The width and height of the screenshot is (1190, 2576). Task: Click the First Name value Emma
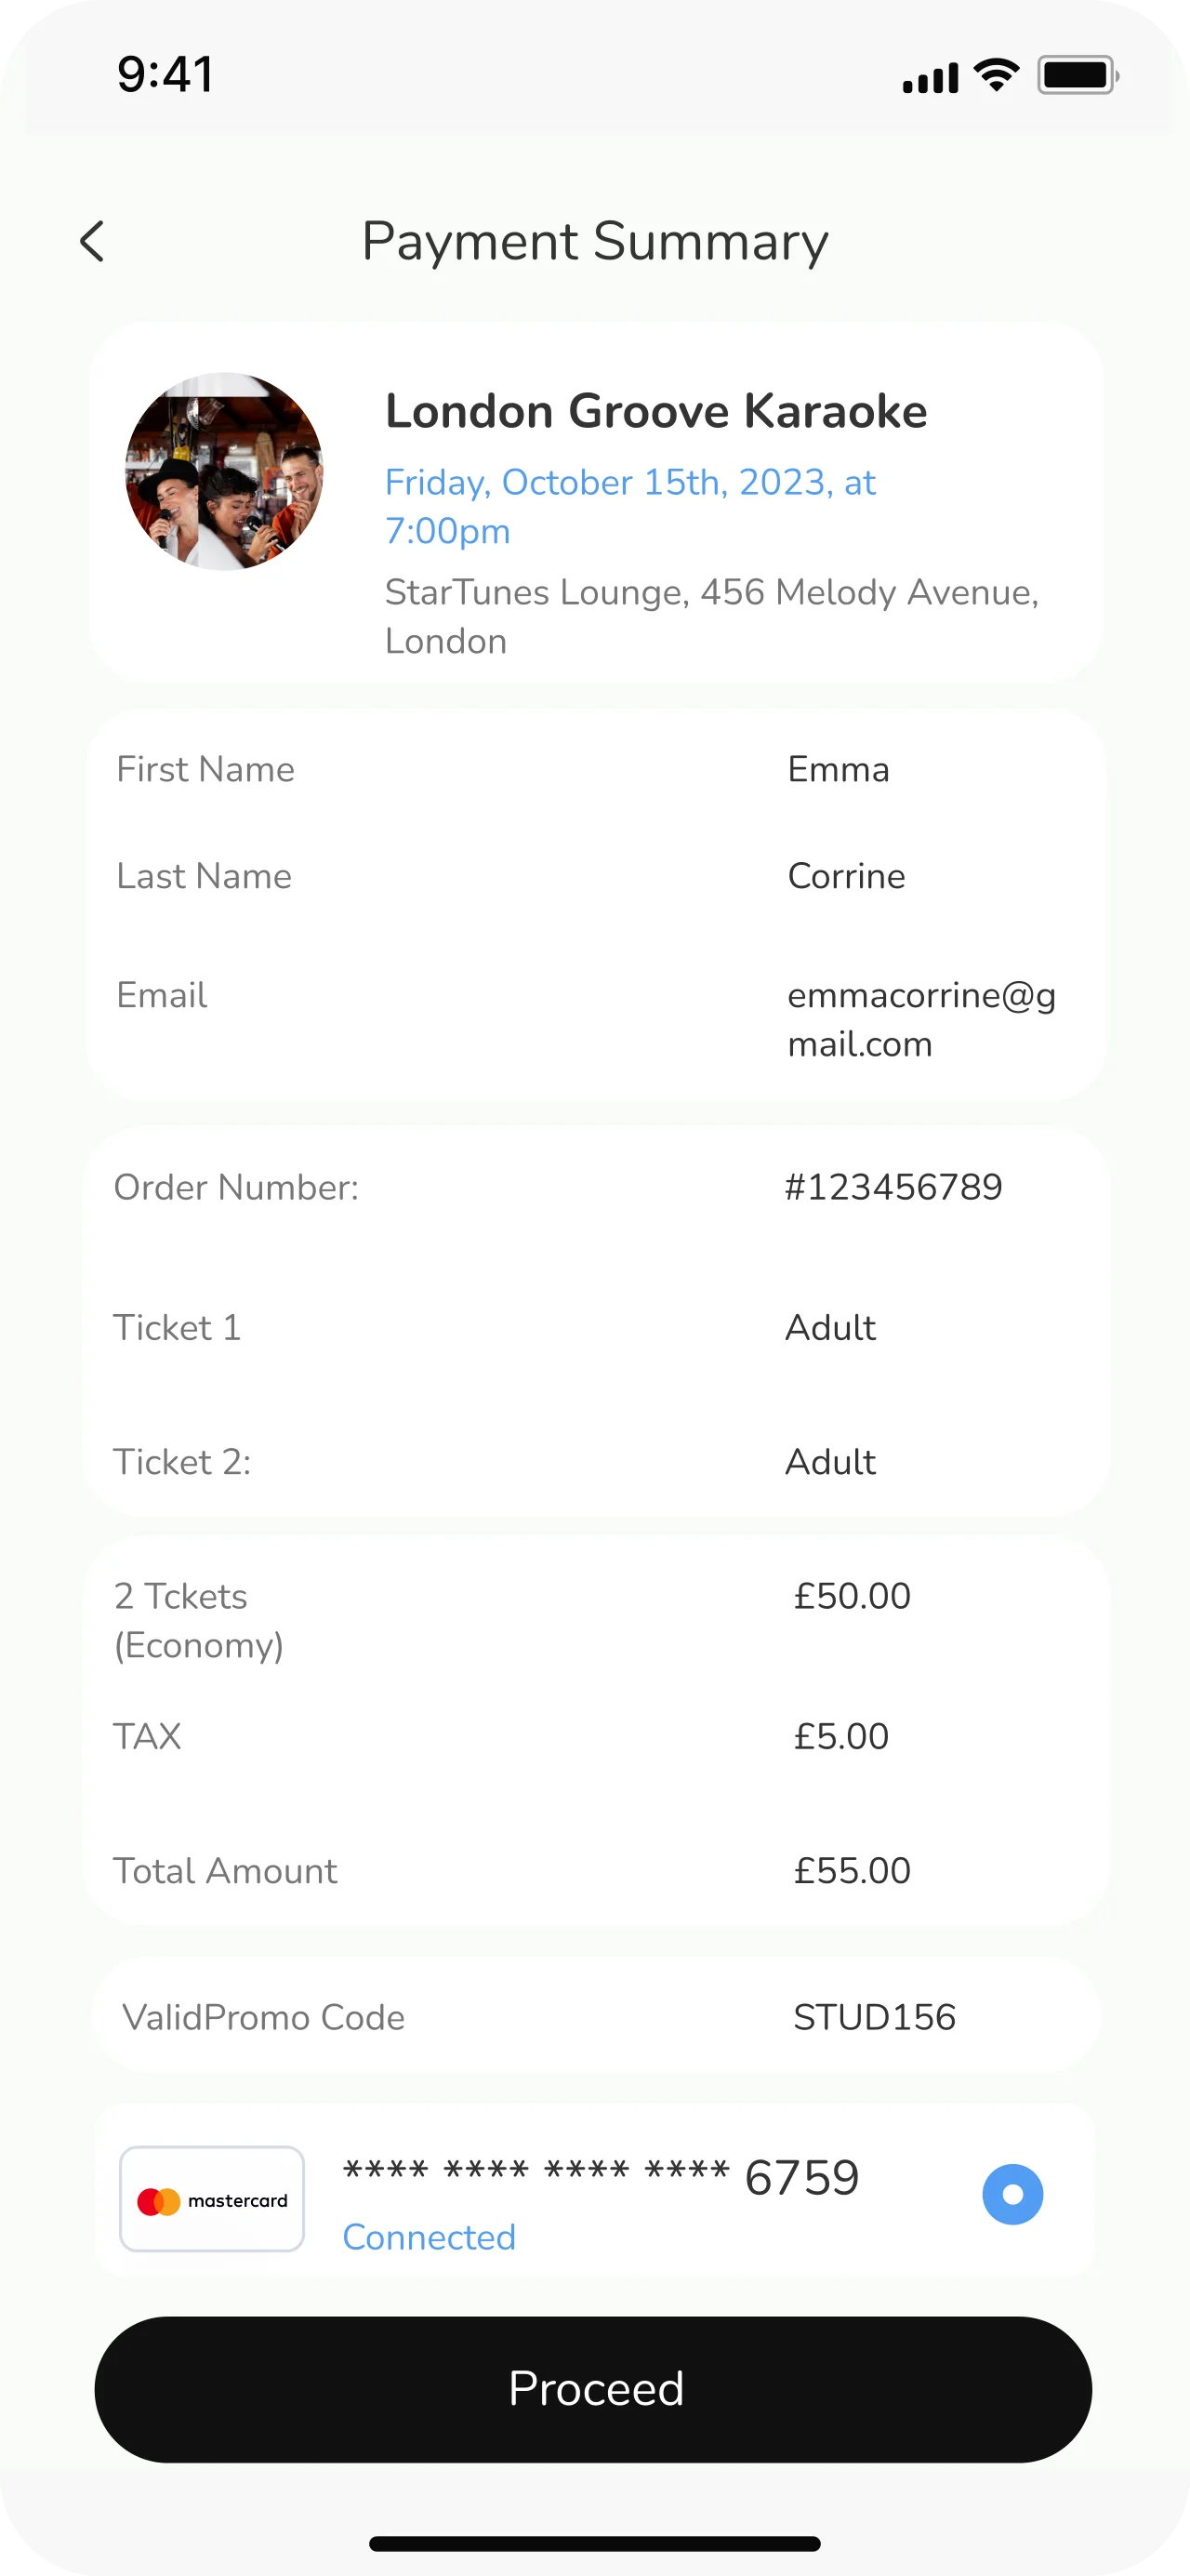coord(838,769)
